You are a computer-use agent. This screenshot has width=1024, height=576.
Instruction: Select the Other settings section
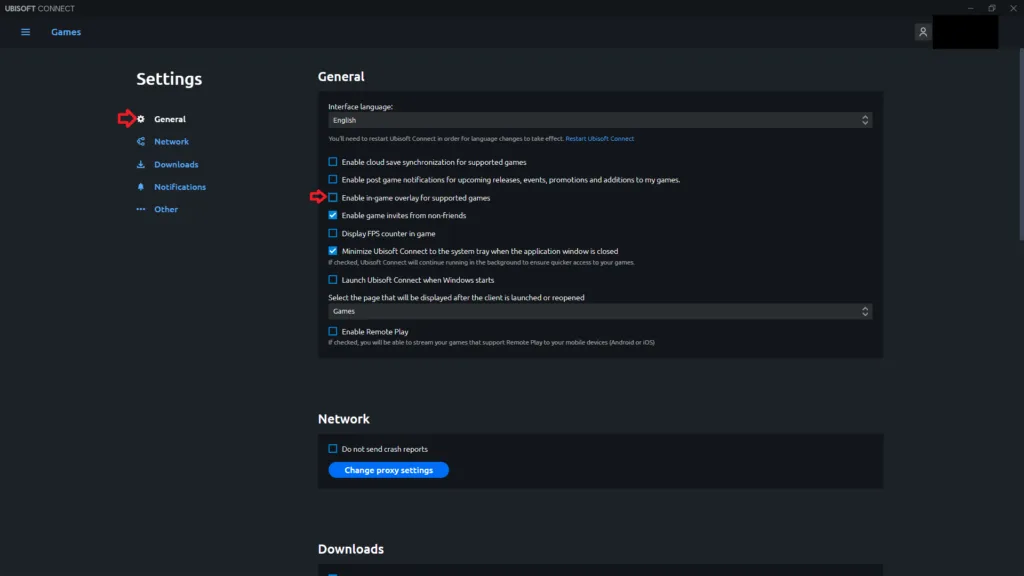point(166,209)
